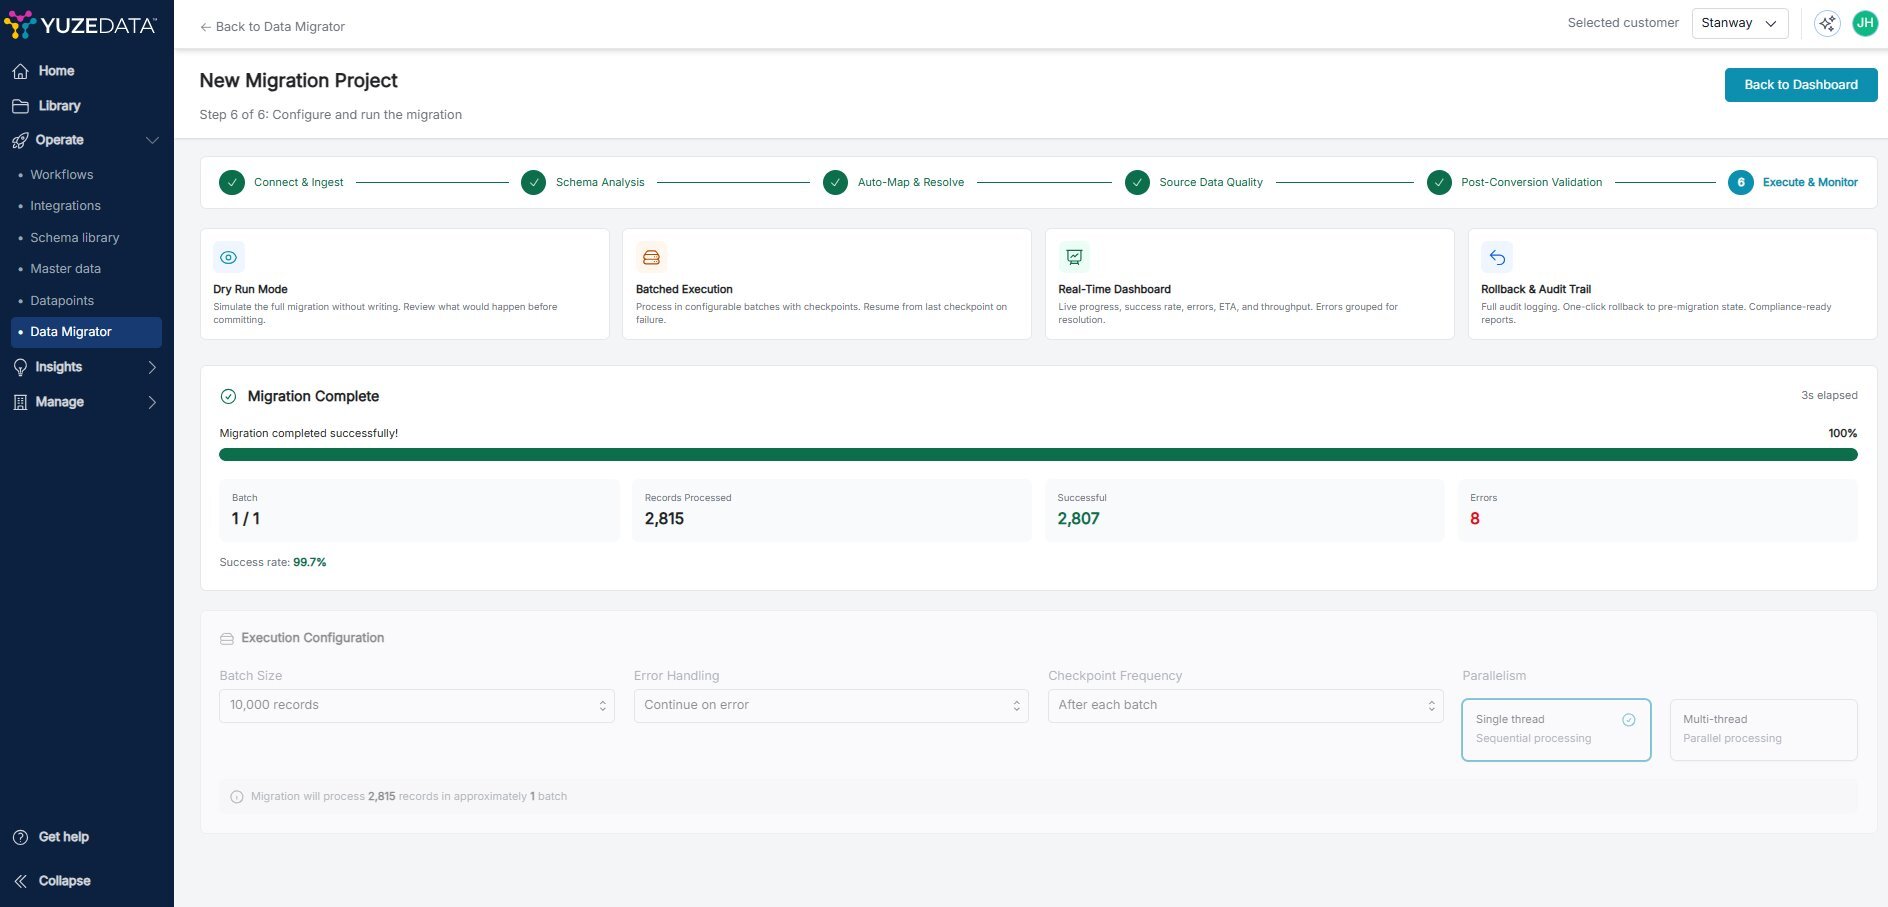Click the Dry Run Mode eye icon
Screen dimensions: 1888x907
click(x=228, y=258)
